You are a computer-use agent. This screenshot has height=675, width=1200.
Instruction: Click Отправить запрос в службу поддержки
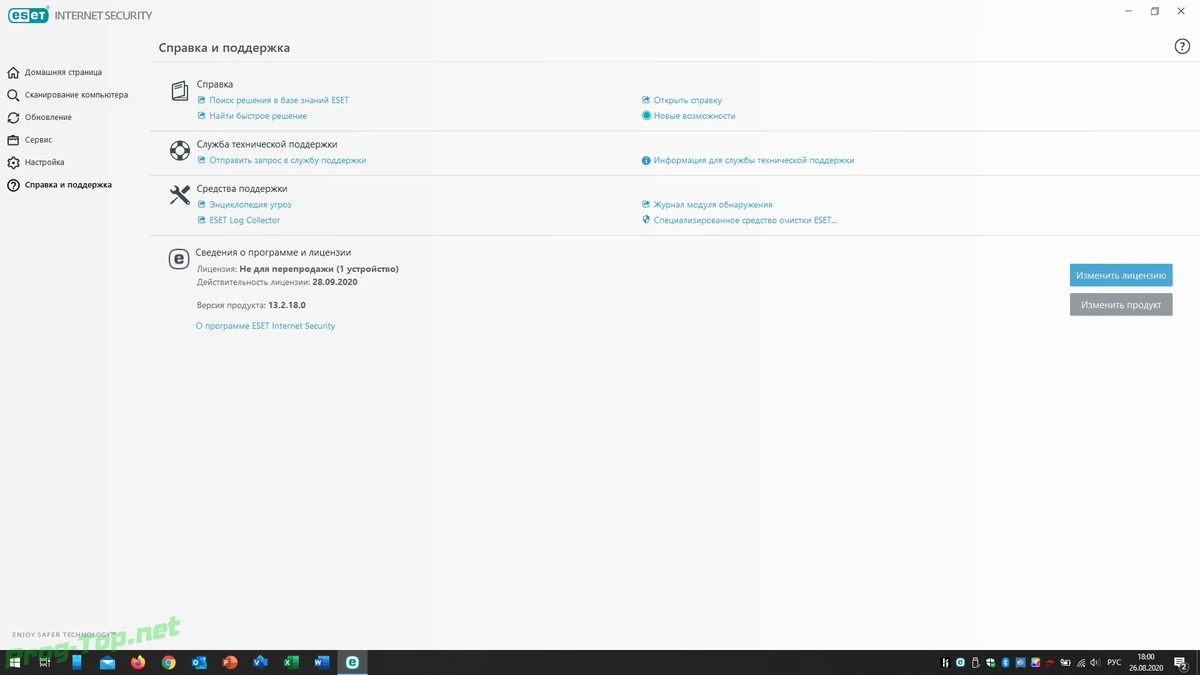(x=287, y=160)
